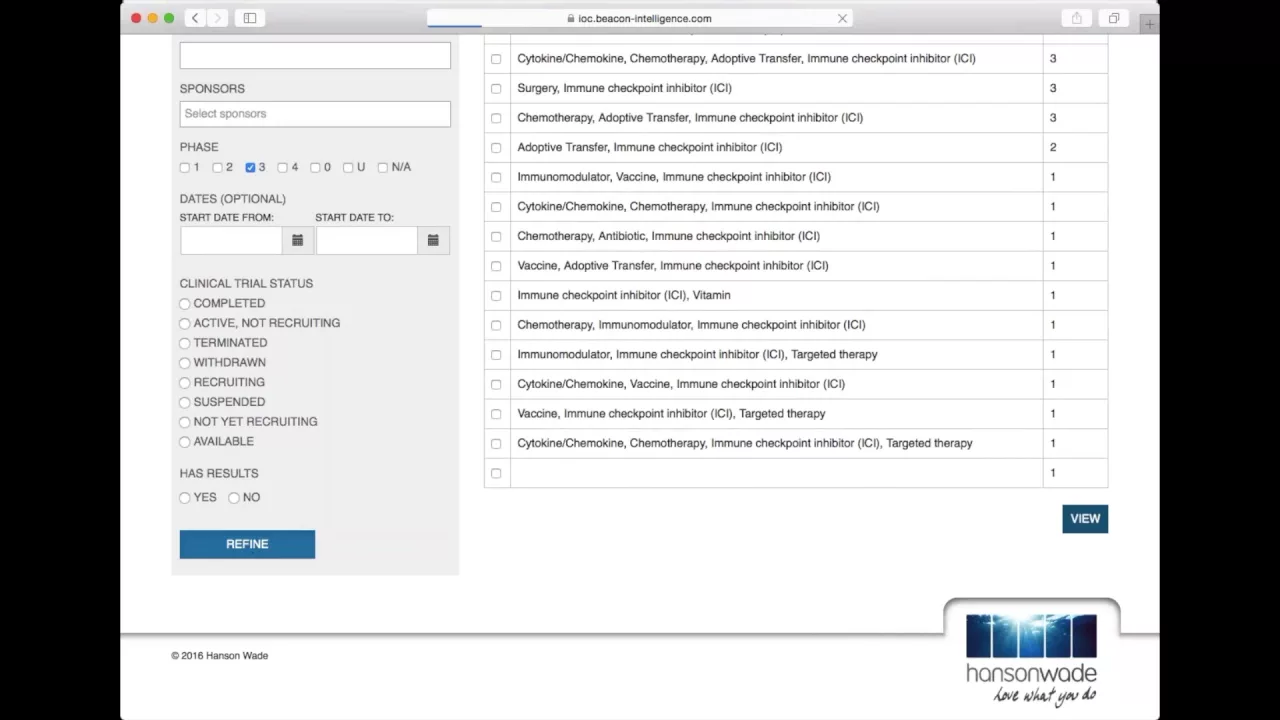Open the Safari share icon
Screen dimensions: 1280x720
1077,18
